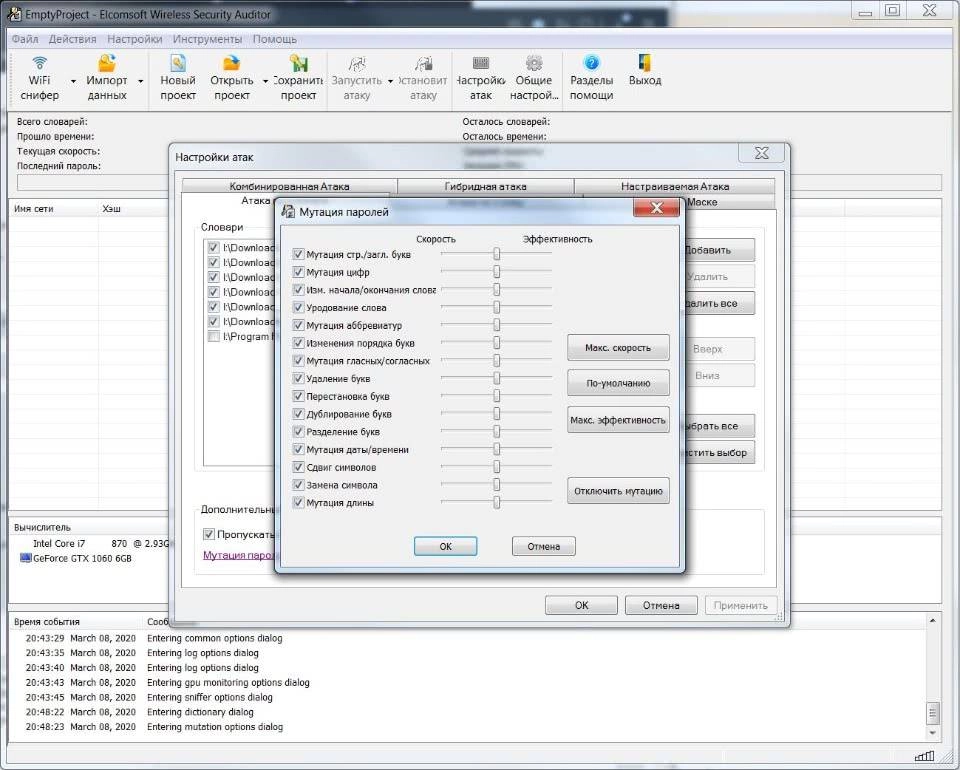
Task: Check the unchecked I:\Program dictionary entry
Action: pyautogui.click(x=214, y=336)
